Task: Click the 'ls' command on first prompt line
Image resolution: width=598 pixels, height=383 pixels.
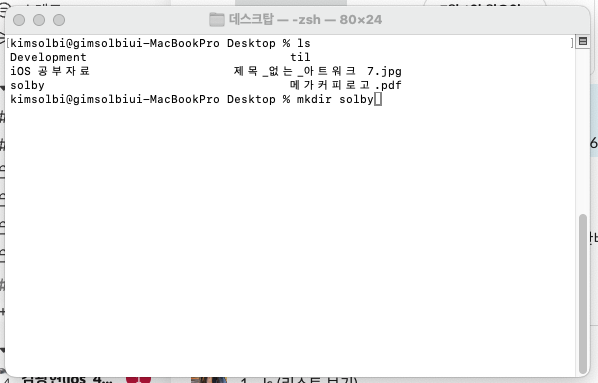Action: 304,43
